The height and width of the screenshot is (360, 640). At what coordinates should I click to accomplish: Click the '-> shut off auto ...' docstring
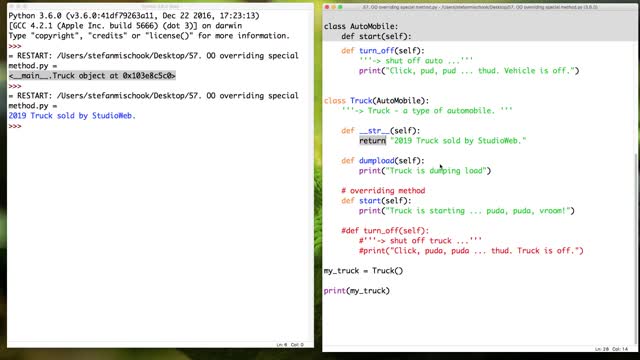pyautogui.click(x=416, y=61)
